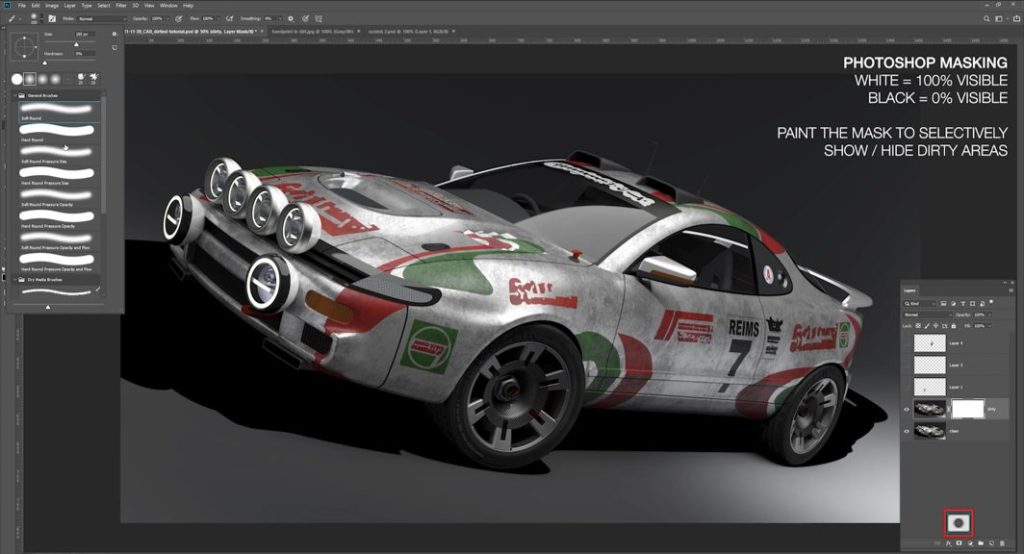This screenshot has height=554, width=1024.
Task: Select Soft Round Pressure Size brush
Action: [x=59, y=154]
